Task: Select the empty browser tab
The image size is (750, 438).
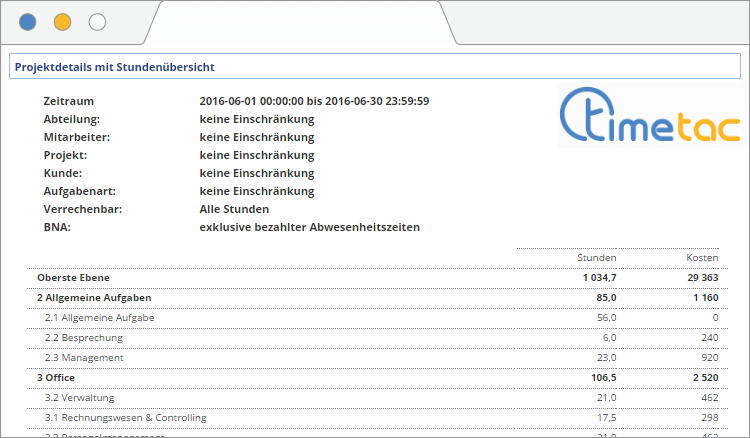Action: click(x=300, y=24)
